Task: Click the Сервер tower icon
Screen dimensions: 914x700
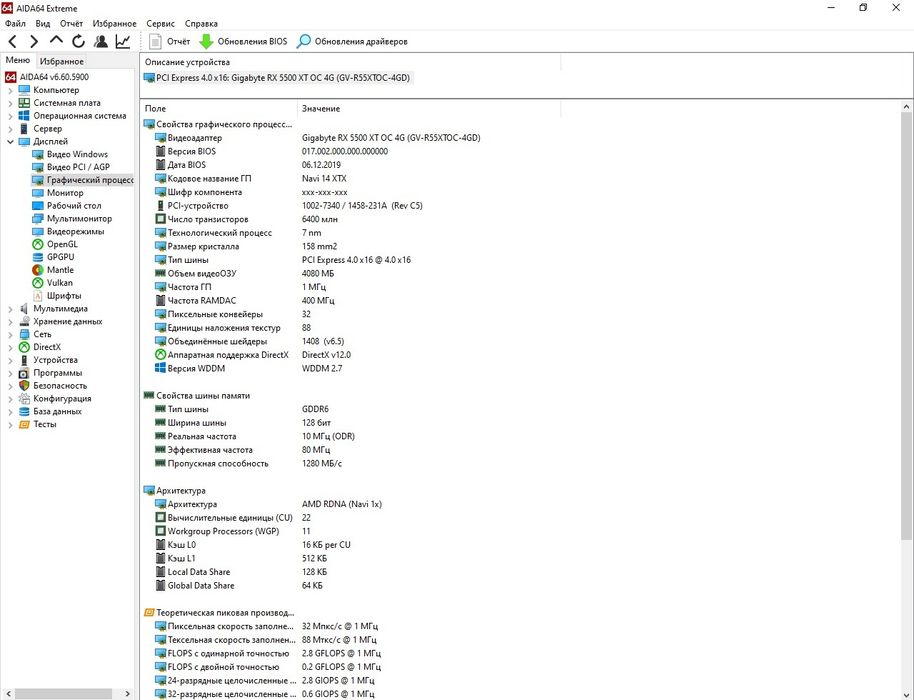Action: [x=24, y=129]
